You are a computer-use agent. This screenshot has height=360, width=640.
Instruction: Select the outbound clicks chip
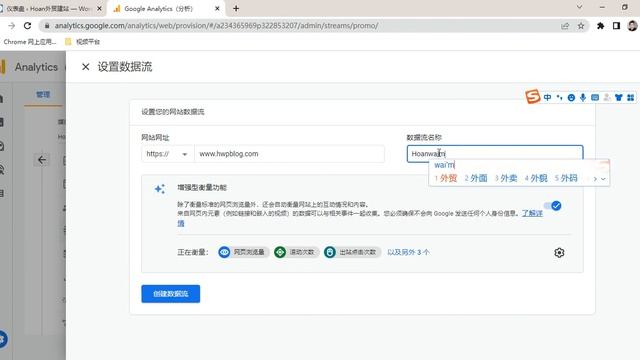click(x=352, y=252)
